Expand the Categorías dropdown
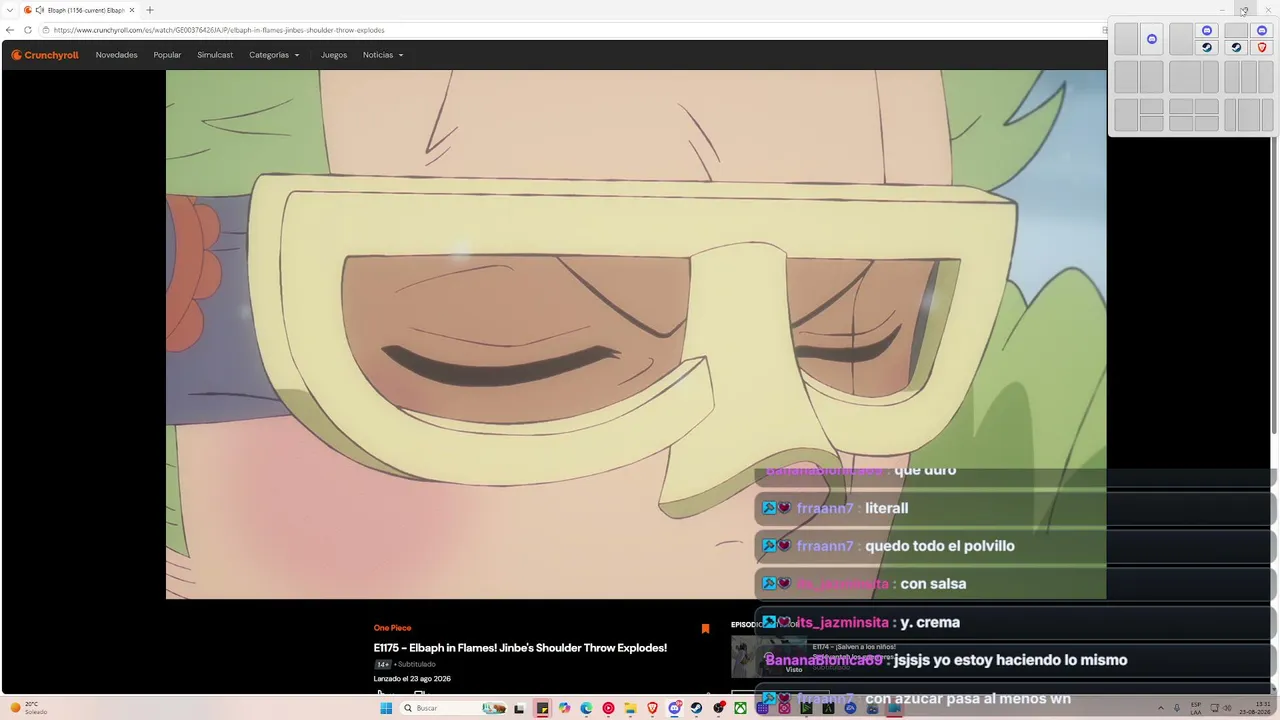The image size is (1280, 720). pyautogui.click(x=274, y=55)
